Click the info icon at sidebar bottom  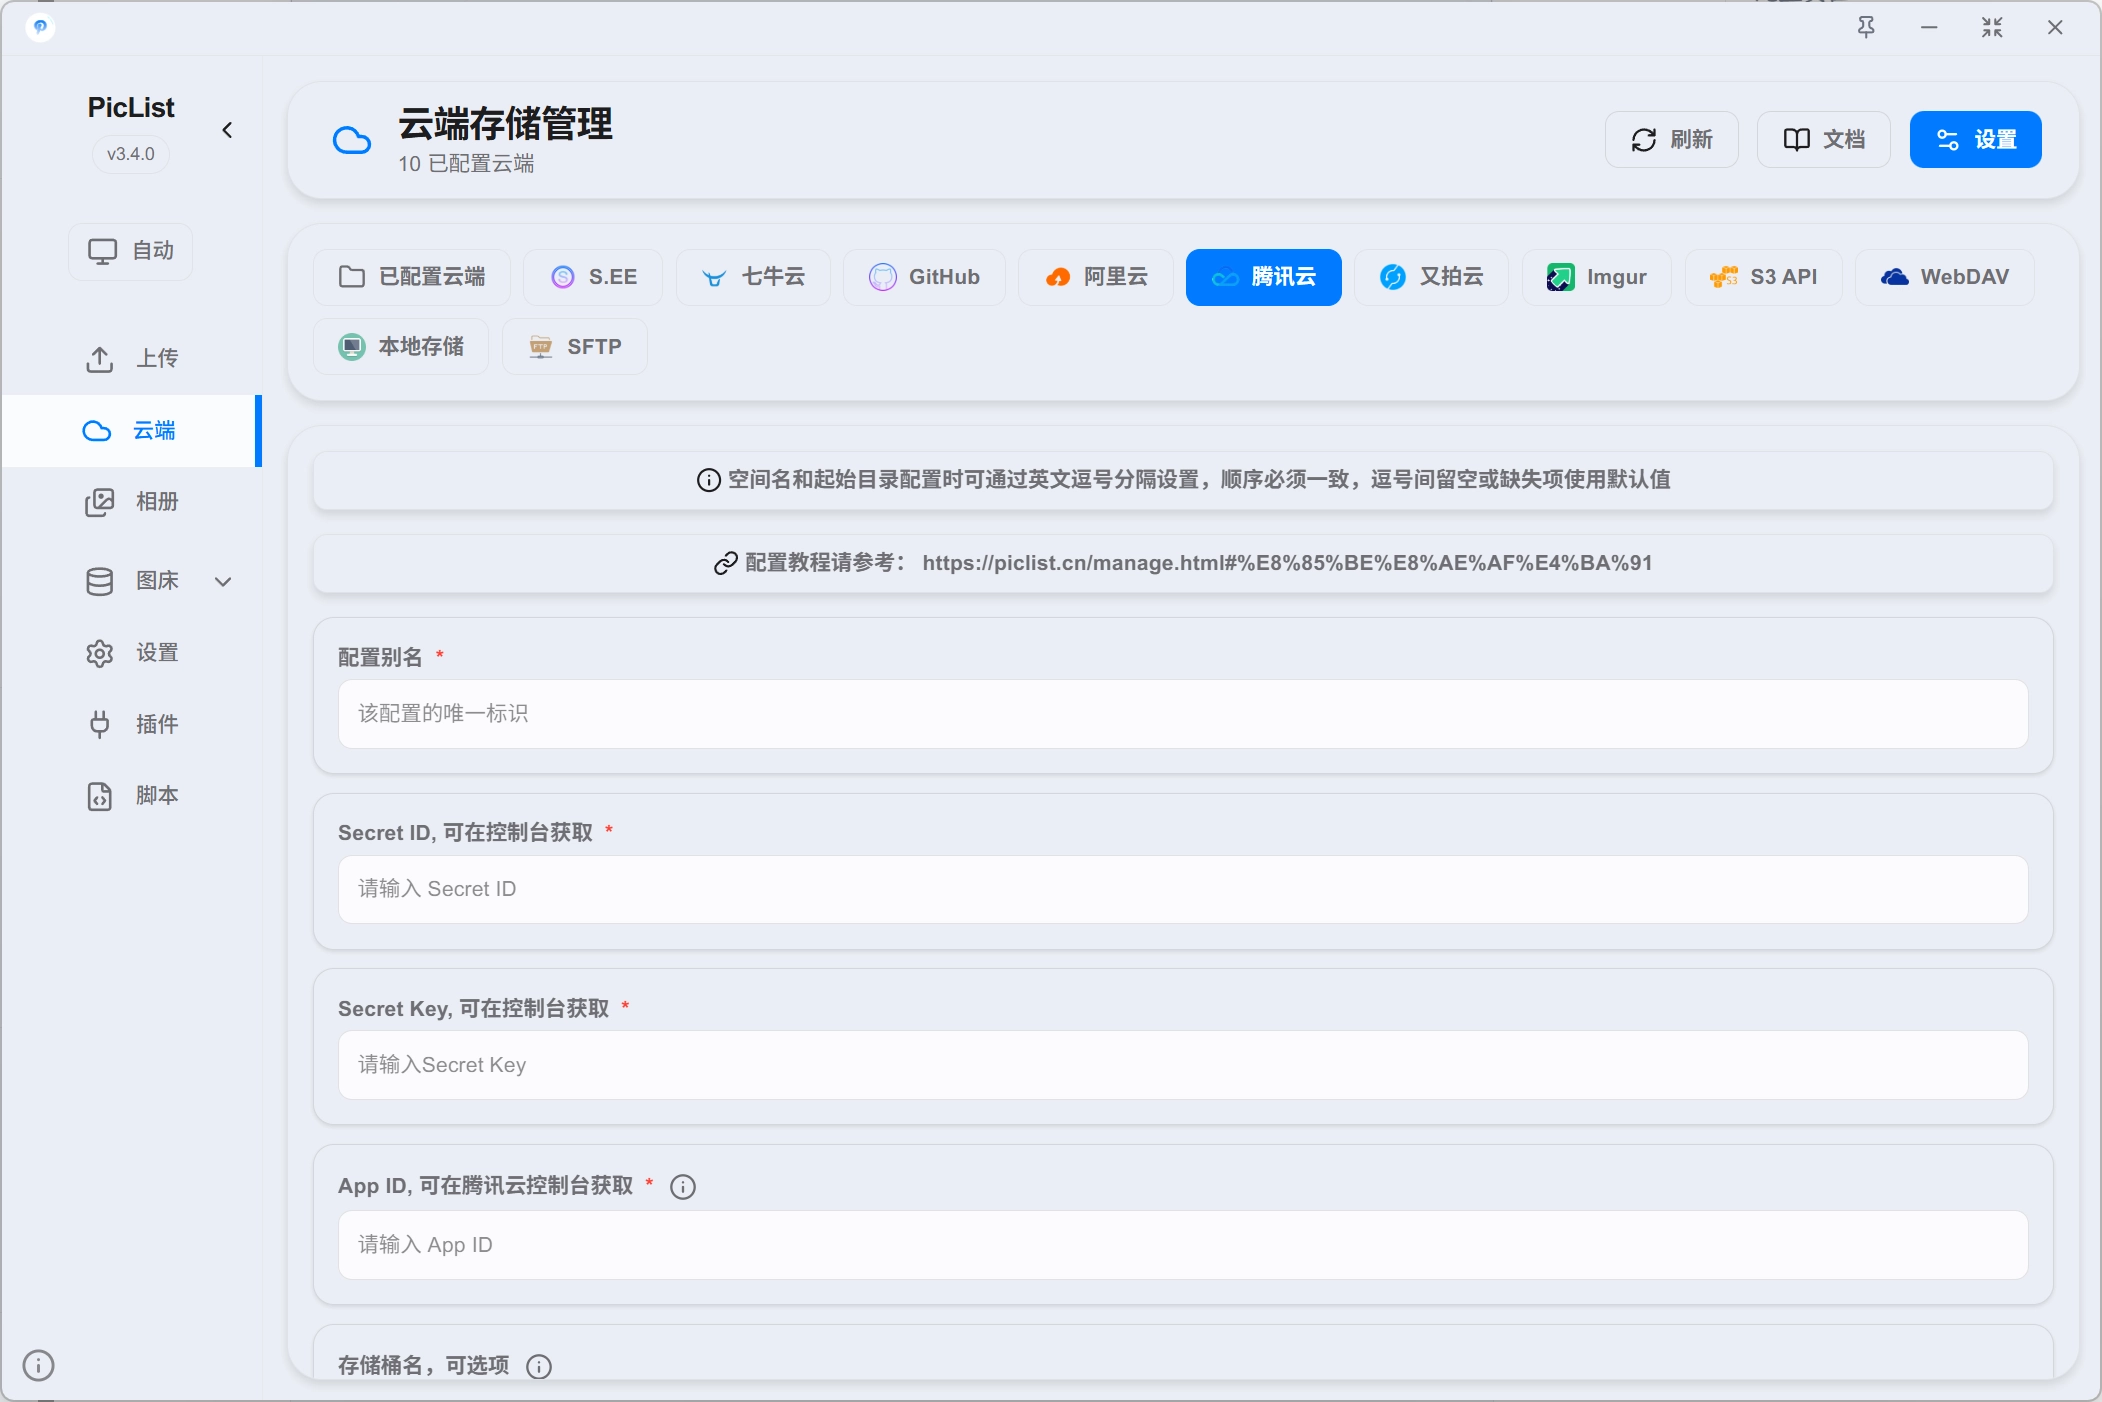38,1365
